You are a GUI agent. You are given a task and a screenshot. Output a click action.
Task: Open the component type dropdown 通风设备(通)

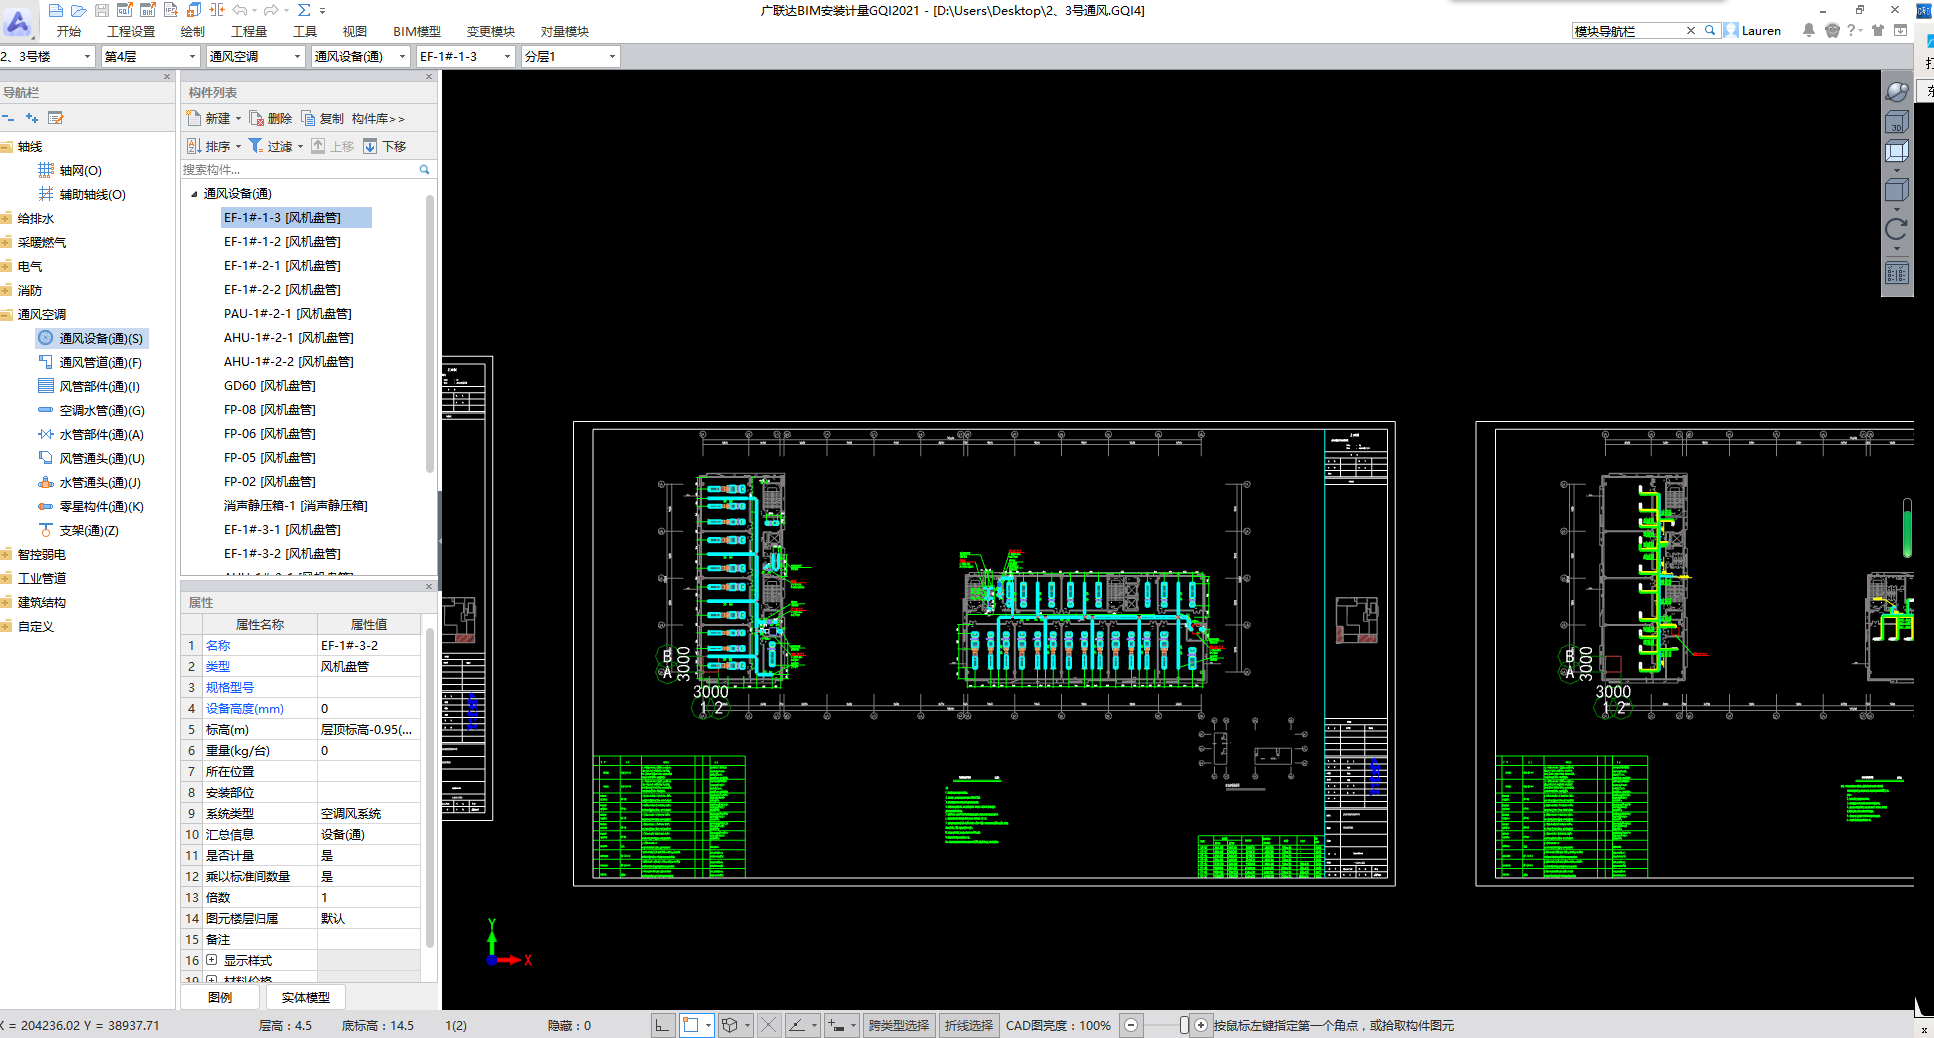click(x=360, y=56)
